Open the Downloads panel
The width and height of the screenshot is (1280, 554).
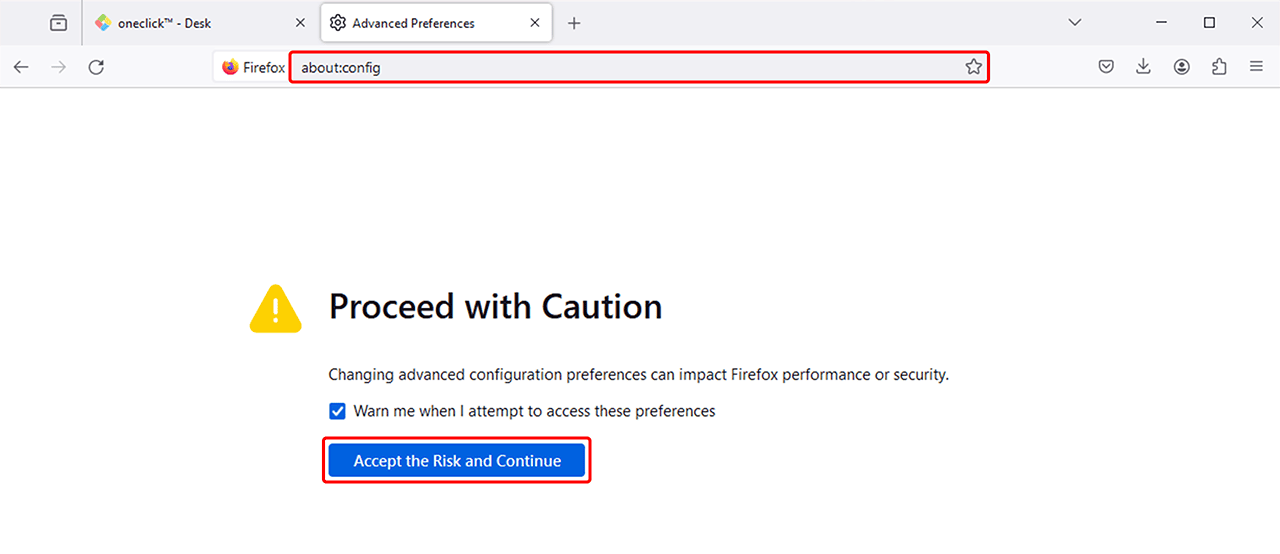click(1144, 67)
